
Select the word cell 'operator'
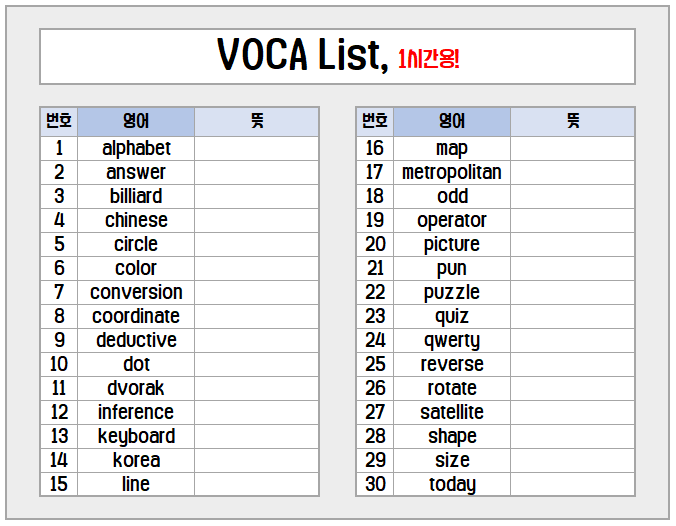coord(452,220)
